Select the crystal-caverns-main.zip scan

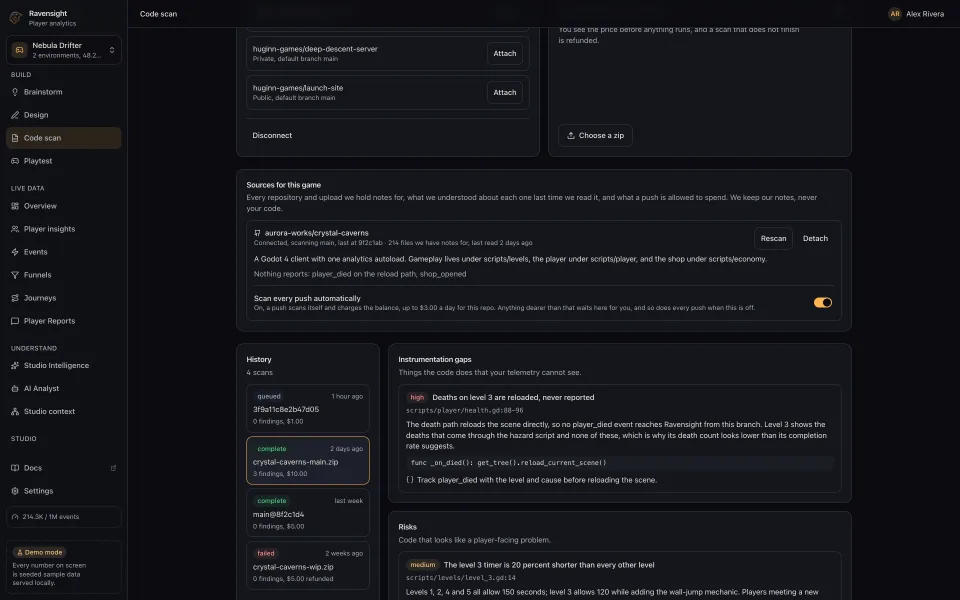point(307,461)
